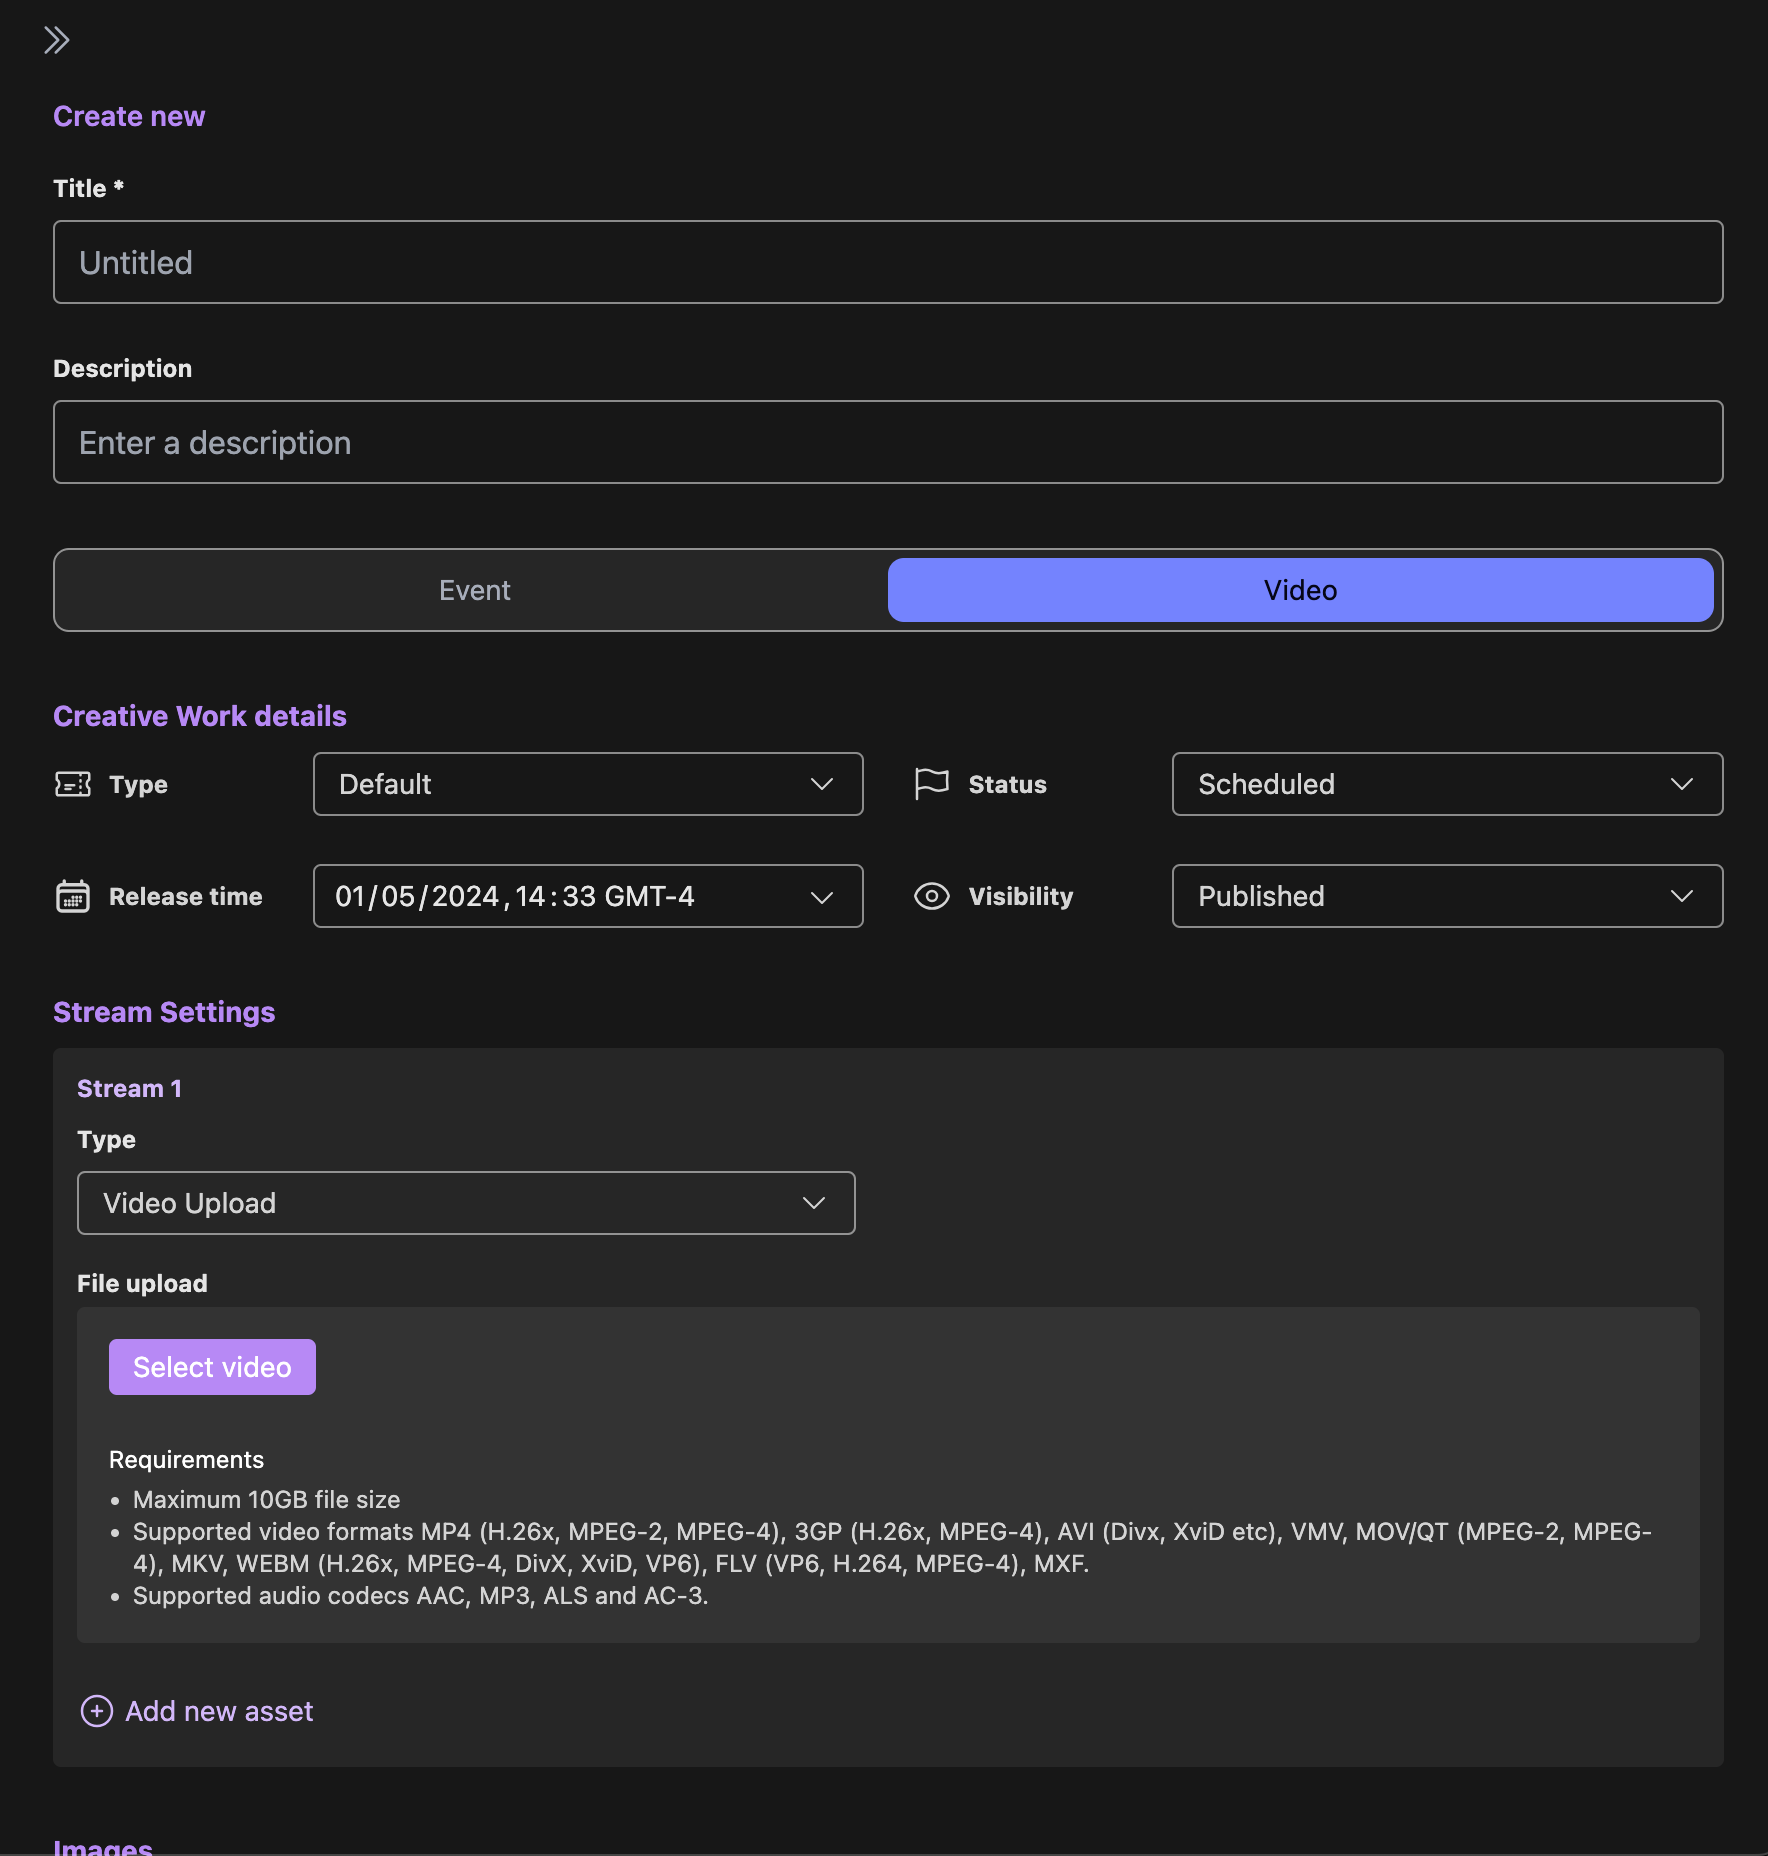Click the plus circle icon for new asset
Viewport: 1768px width, 1856px height.
97,1711
